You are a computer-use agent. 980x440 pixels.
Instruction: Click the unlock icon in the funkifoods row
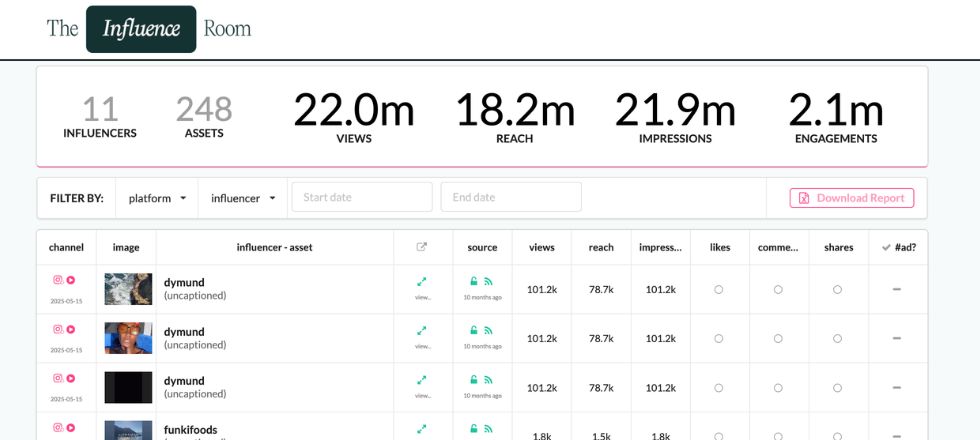click(x=474, y=429)
